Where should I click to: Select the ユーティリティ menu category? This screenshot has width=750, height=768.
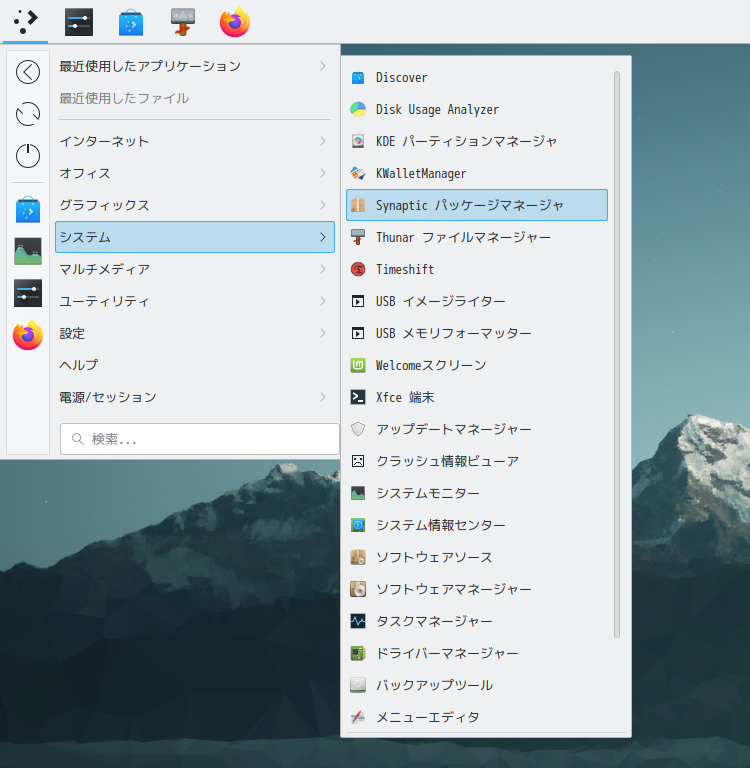195,301
